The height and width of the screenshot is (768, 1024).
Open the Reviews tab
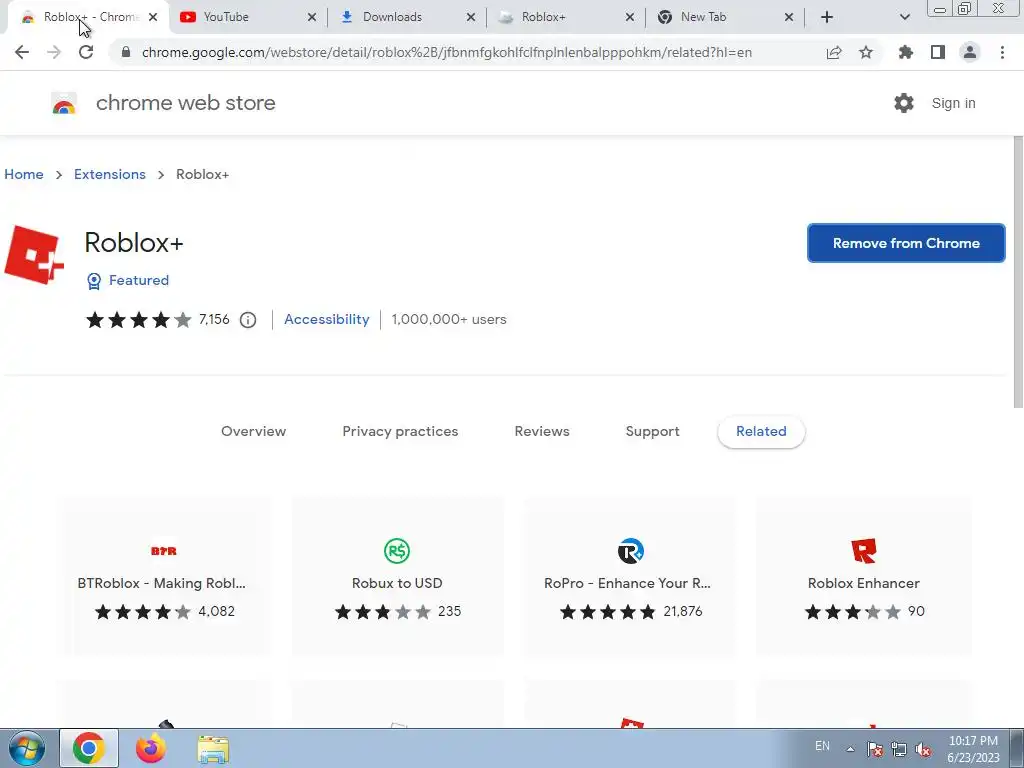click(x=542, y=432)
